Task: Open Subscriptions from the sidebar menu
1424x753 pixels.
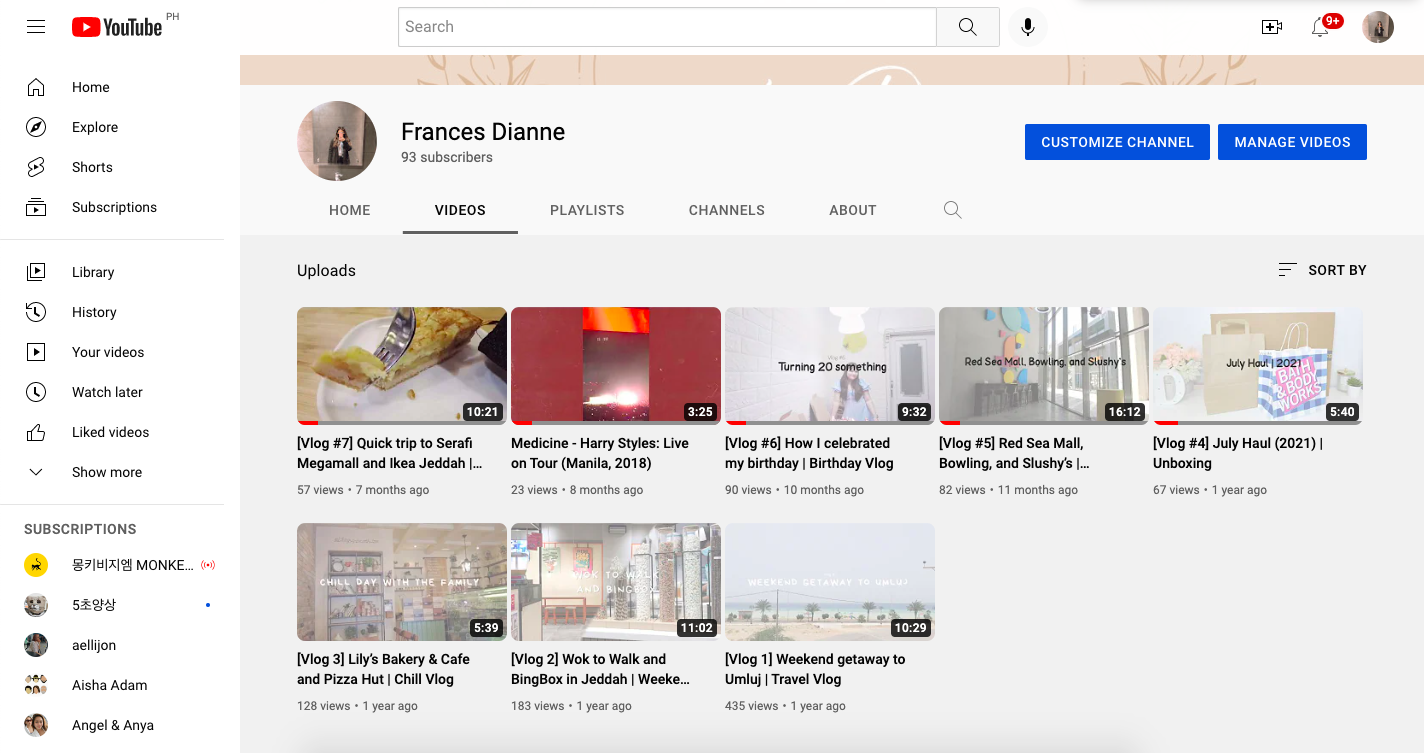Action: point(112,207)
